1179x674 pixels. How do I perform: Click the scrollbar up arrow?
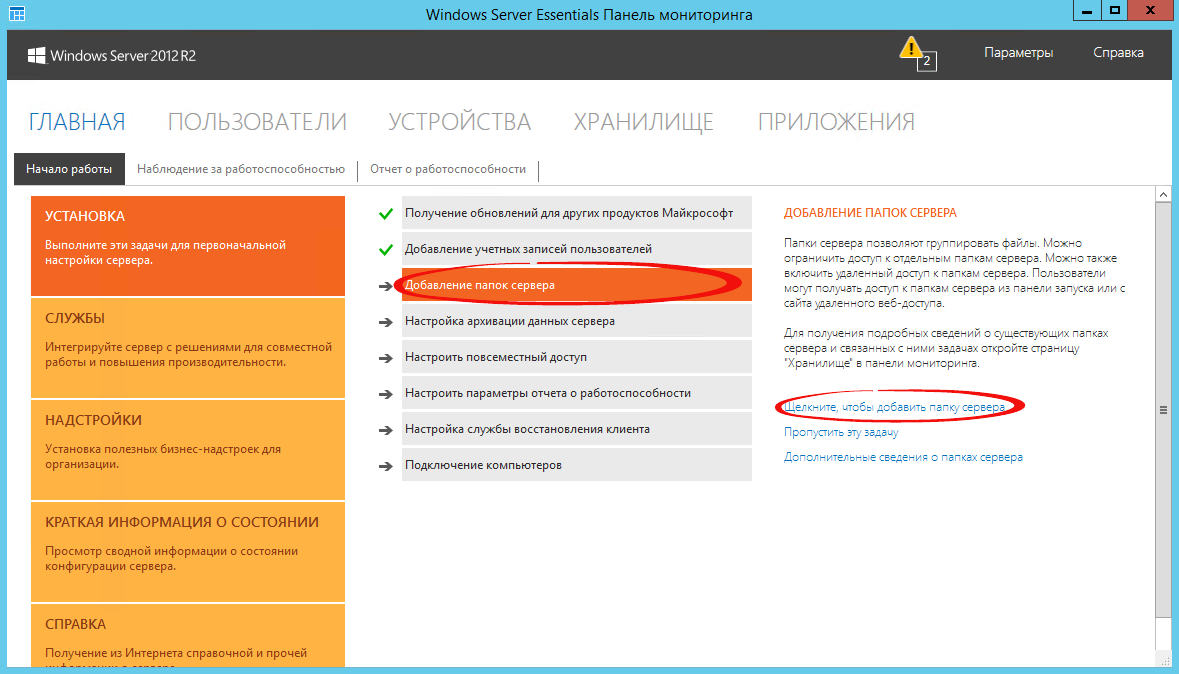(1163, 194)
